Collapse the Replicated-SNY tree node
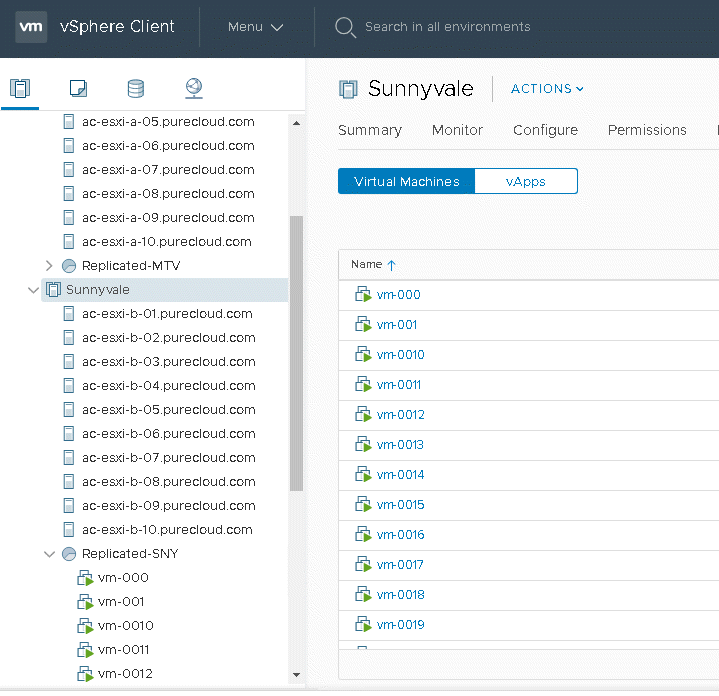The height and width of the screenshot is (696, 719). coord(49,554)
